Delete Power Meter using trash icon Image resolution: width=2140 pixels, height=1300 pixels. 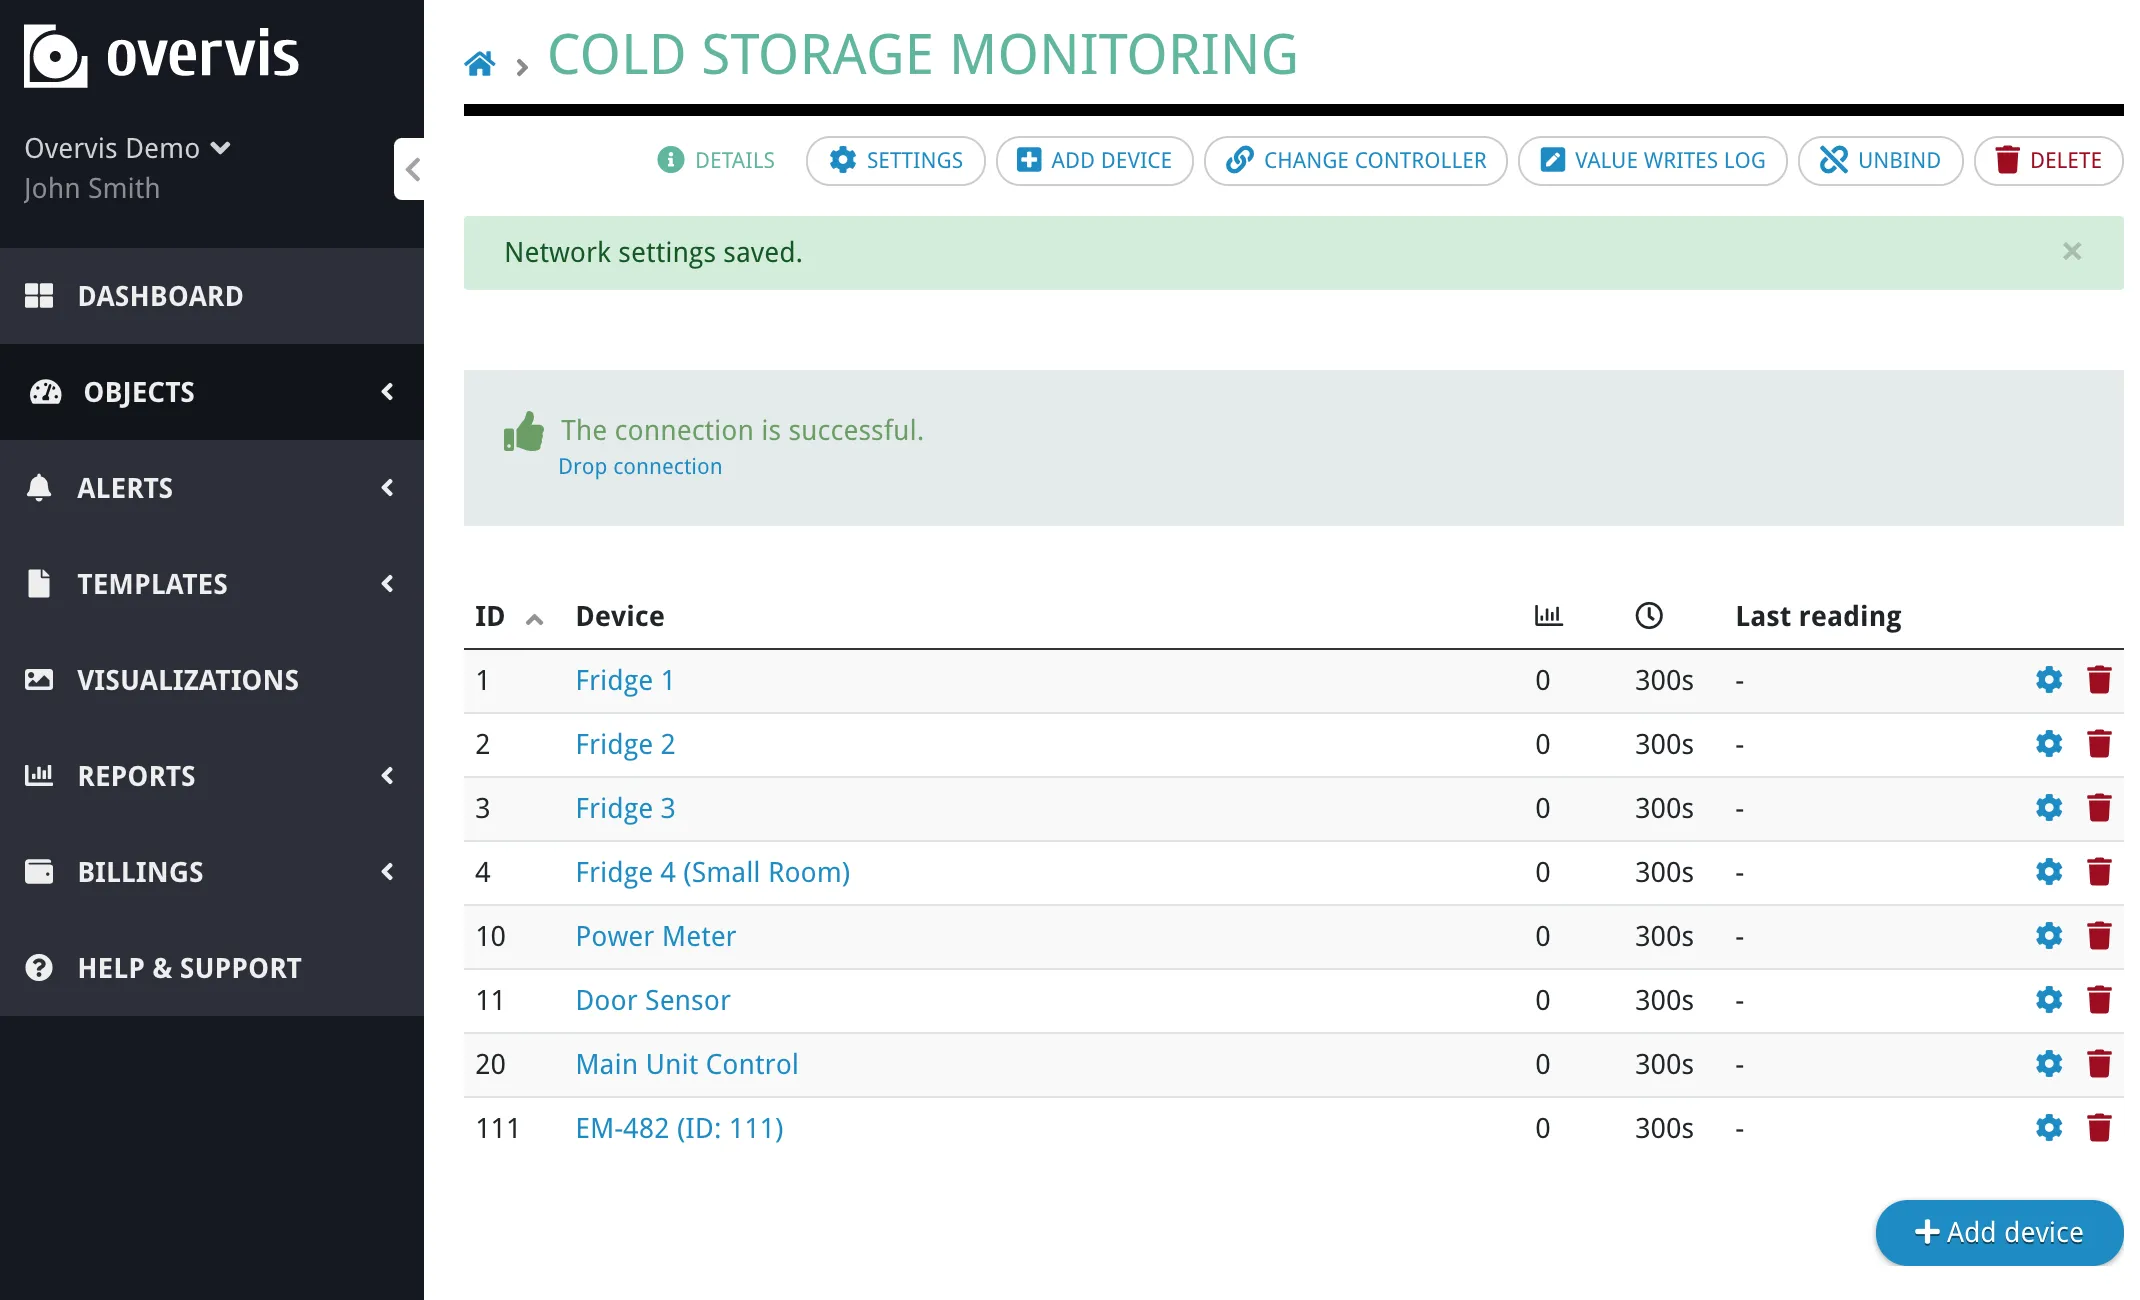tap(2099, 936)
